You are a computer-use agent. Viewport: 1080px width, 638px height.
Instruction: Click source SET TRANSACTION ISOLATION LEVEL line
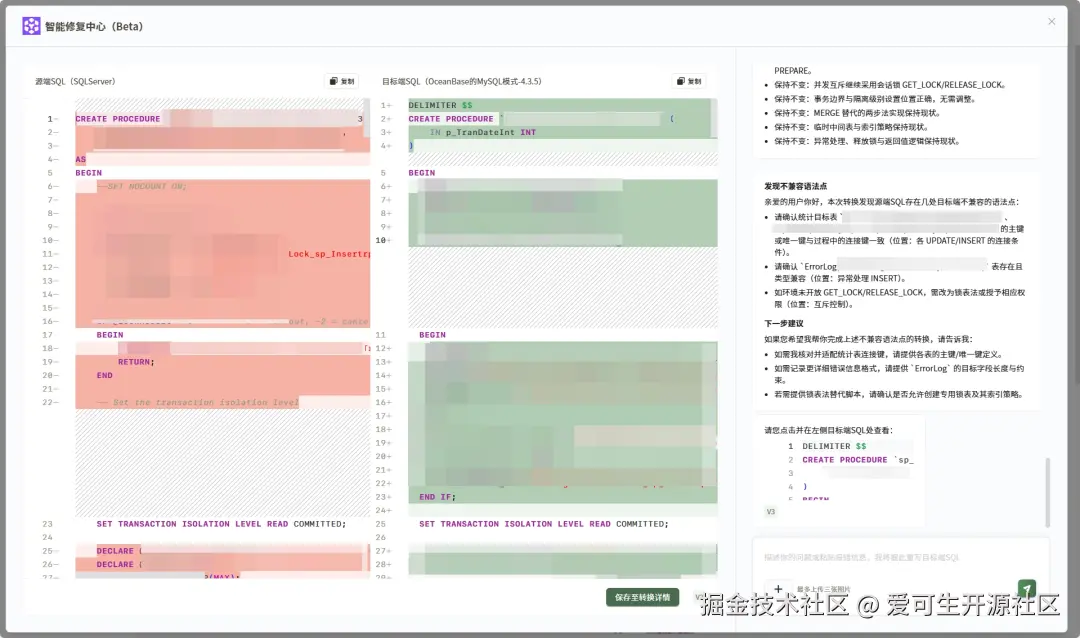coord(221,524)
